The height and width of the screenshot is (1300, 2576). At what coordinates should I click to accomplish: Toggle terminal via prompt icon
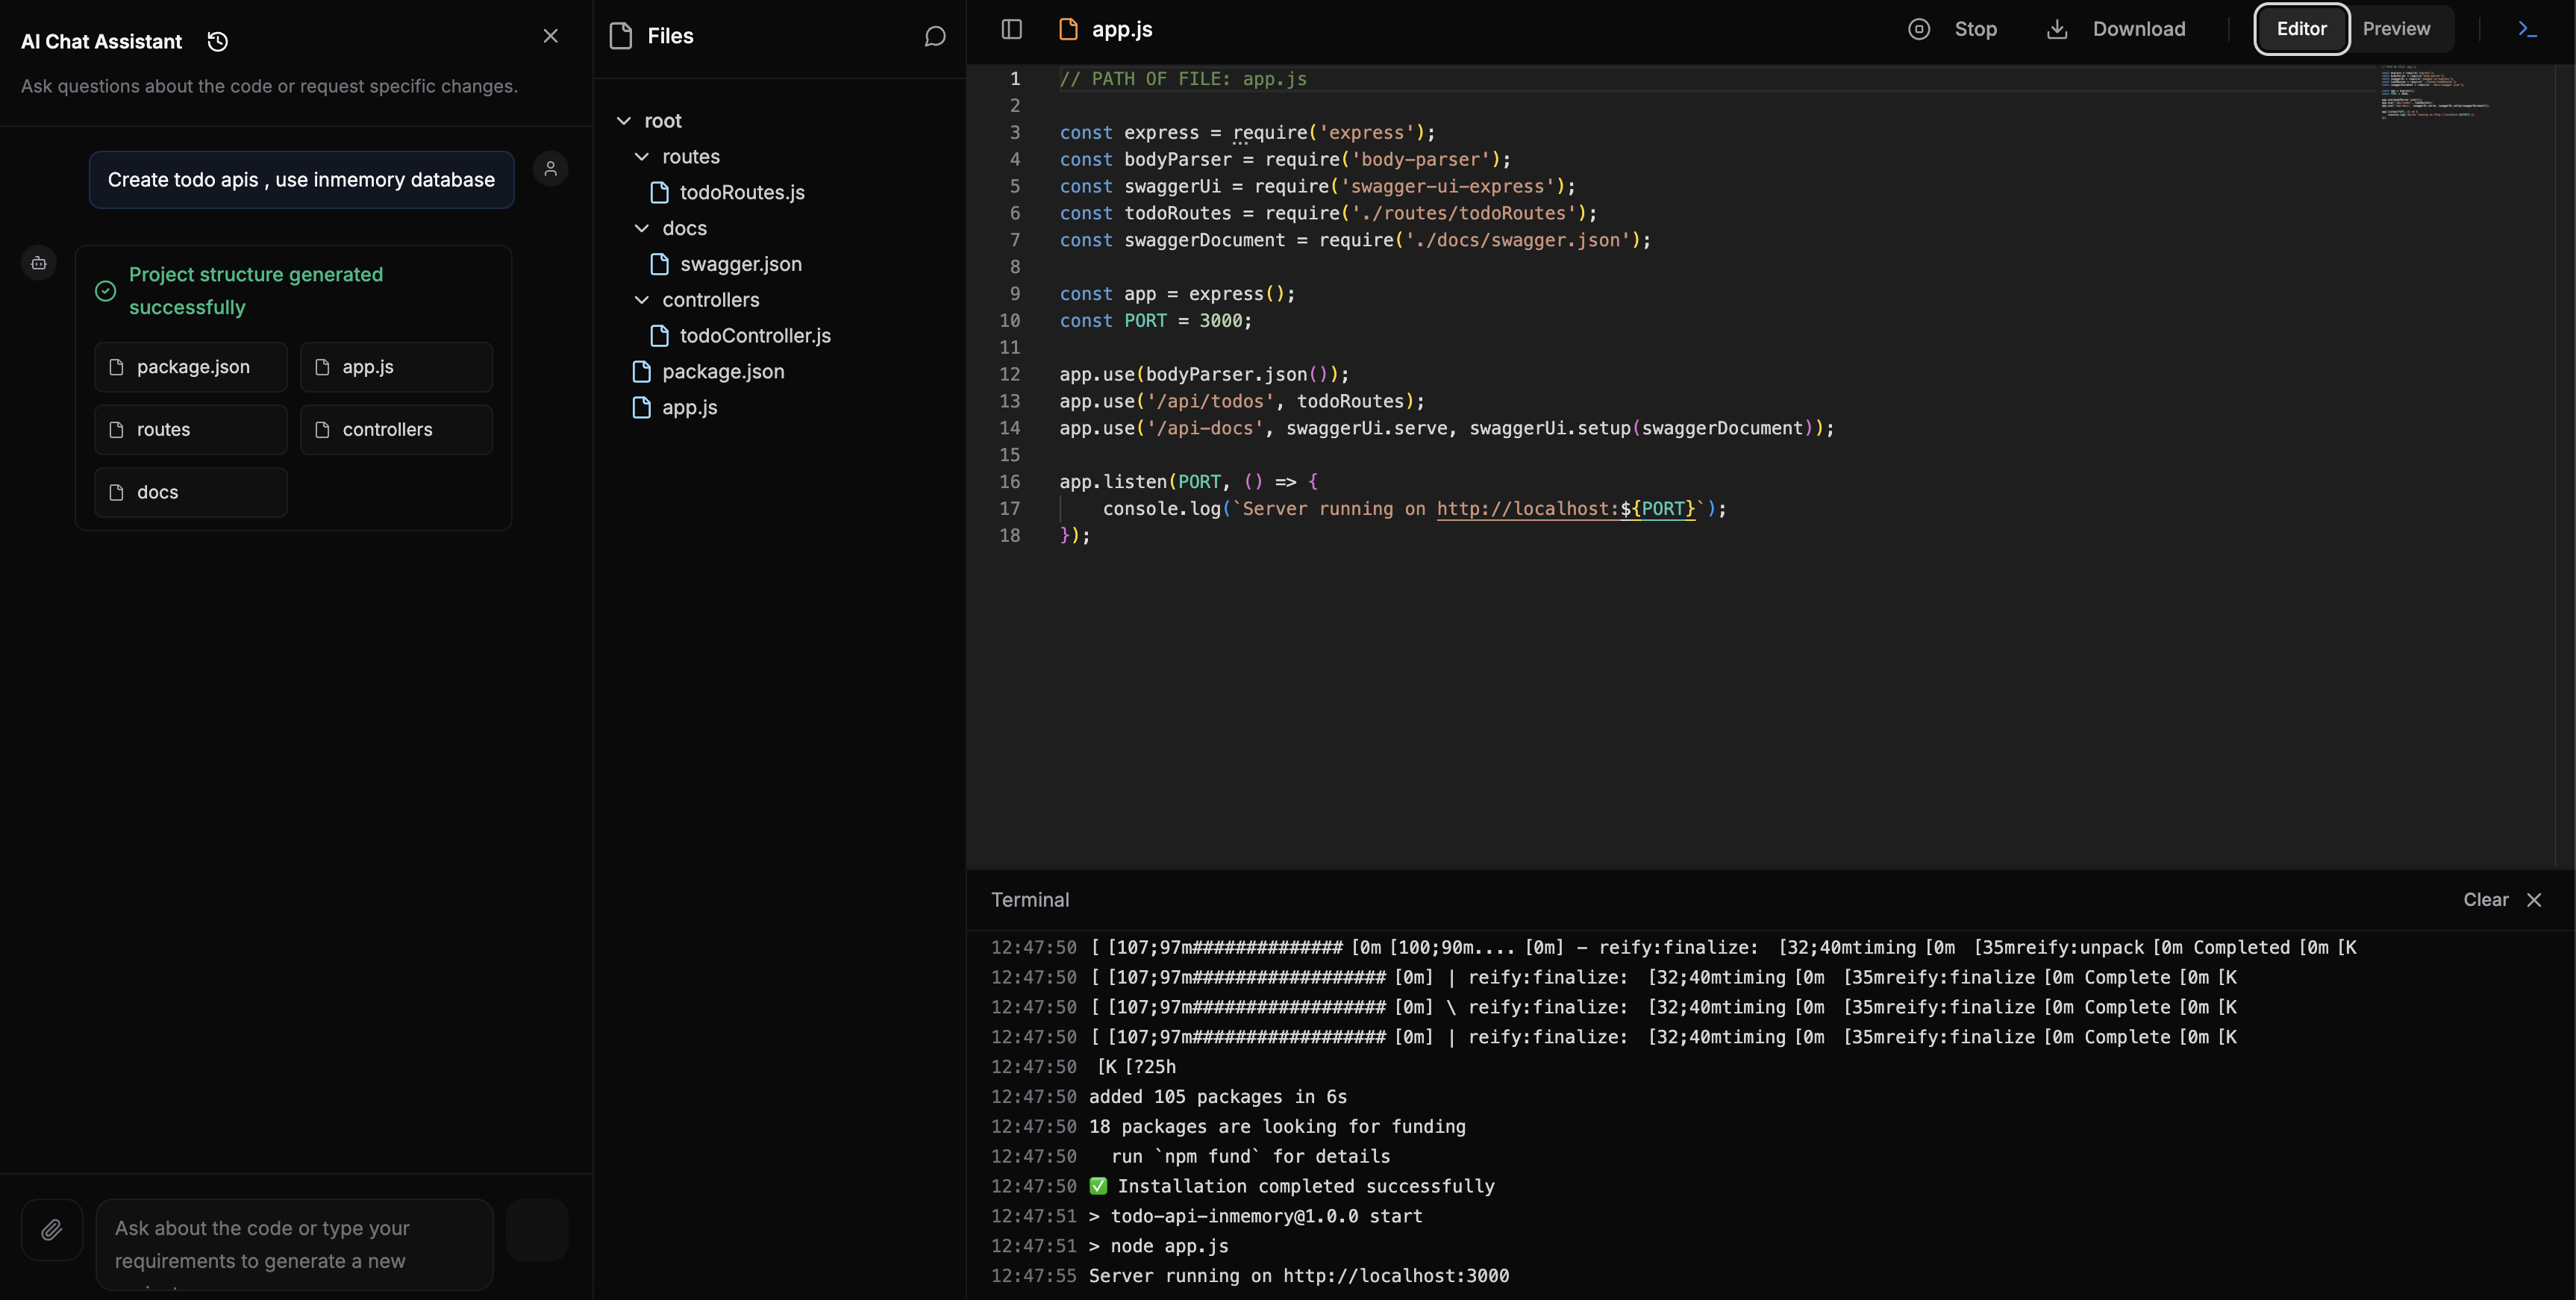click(2527, 29)
